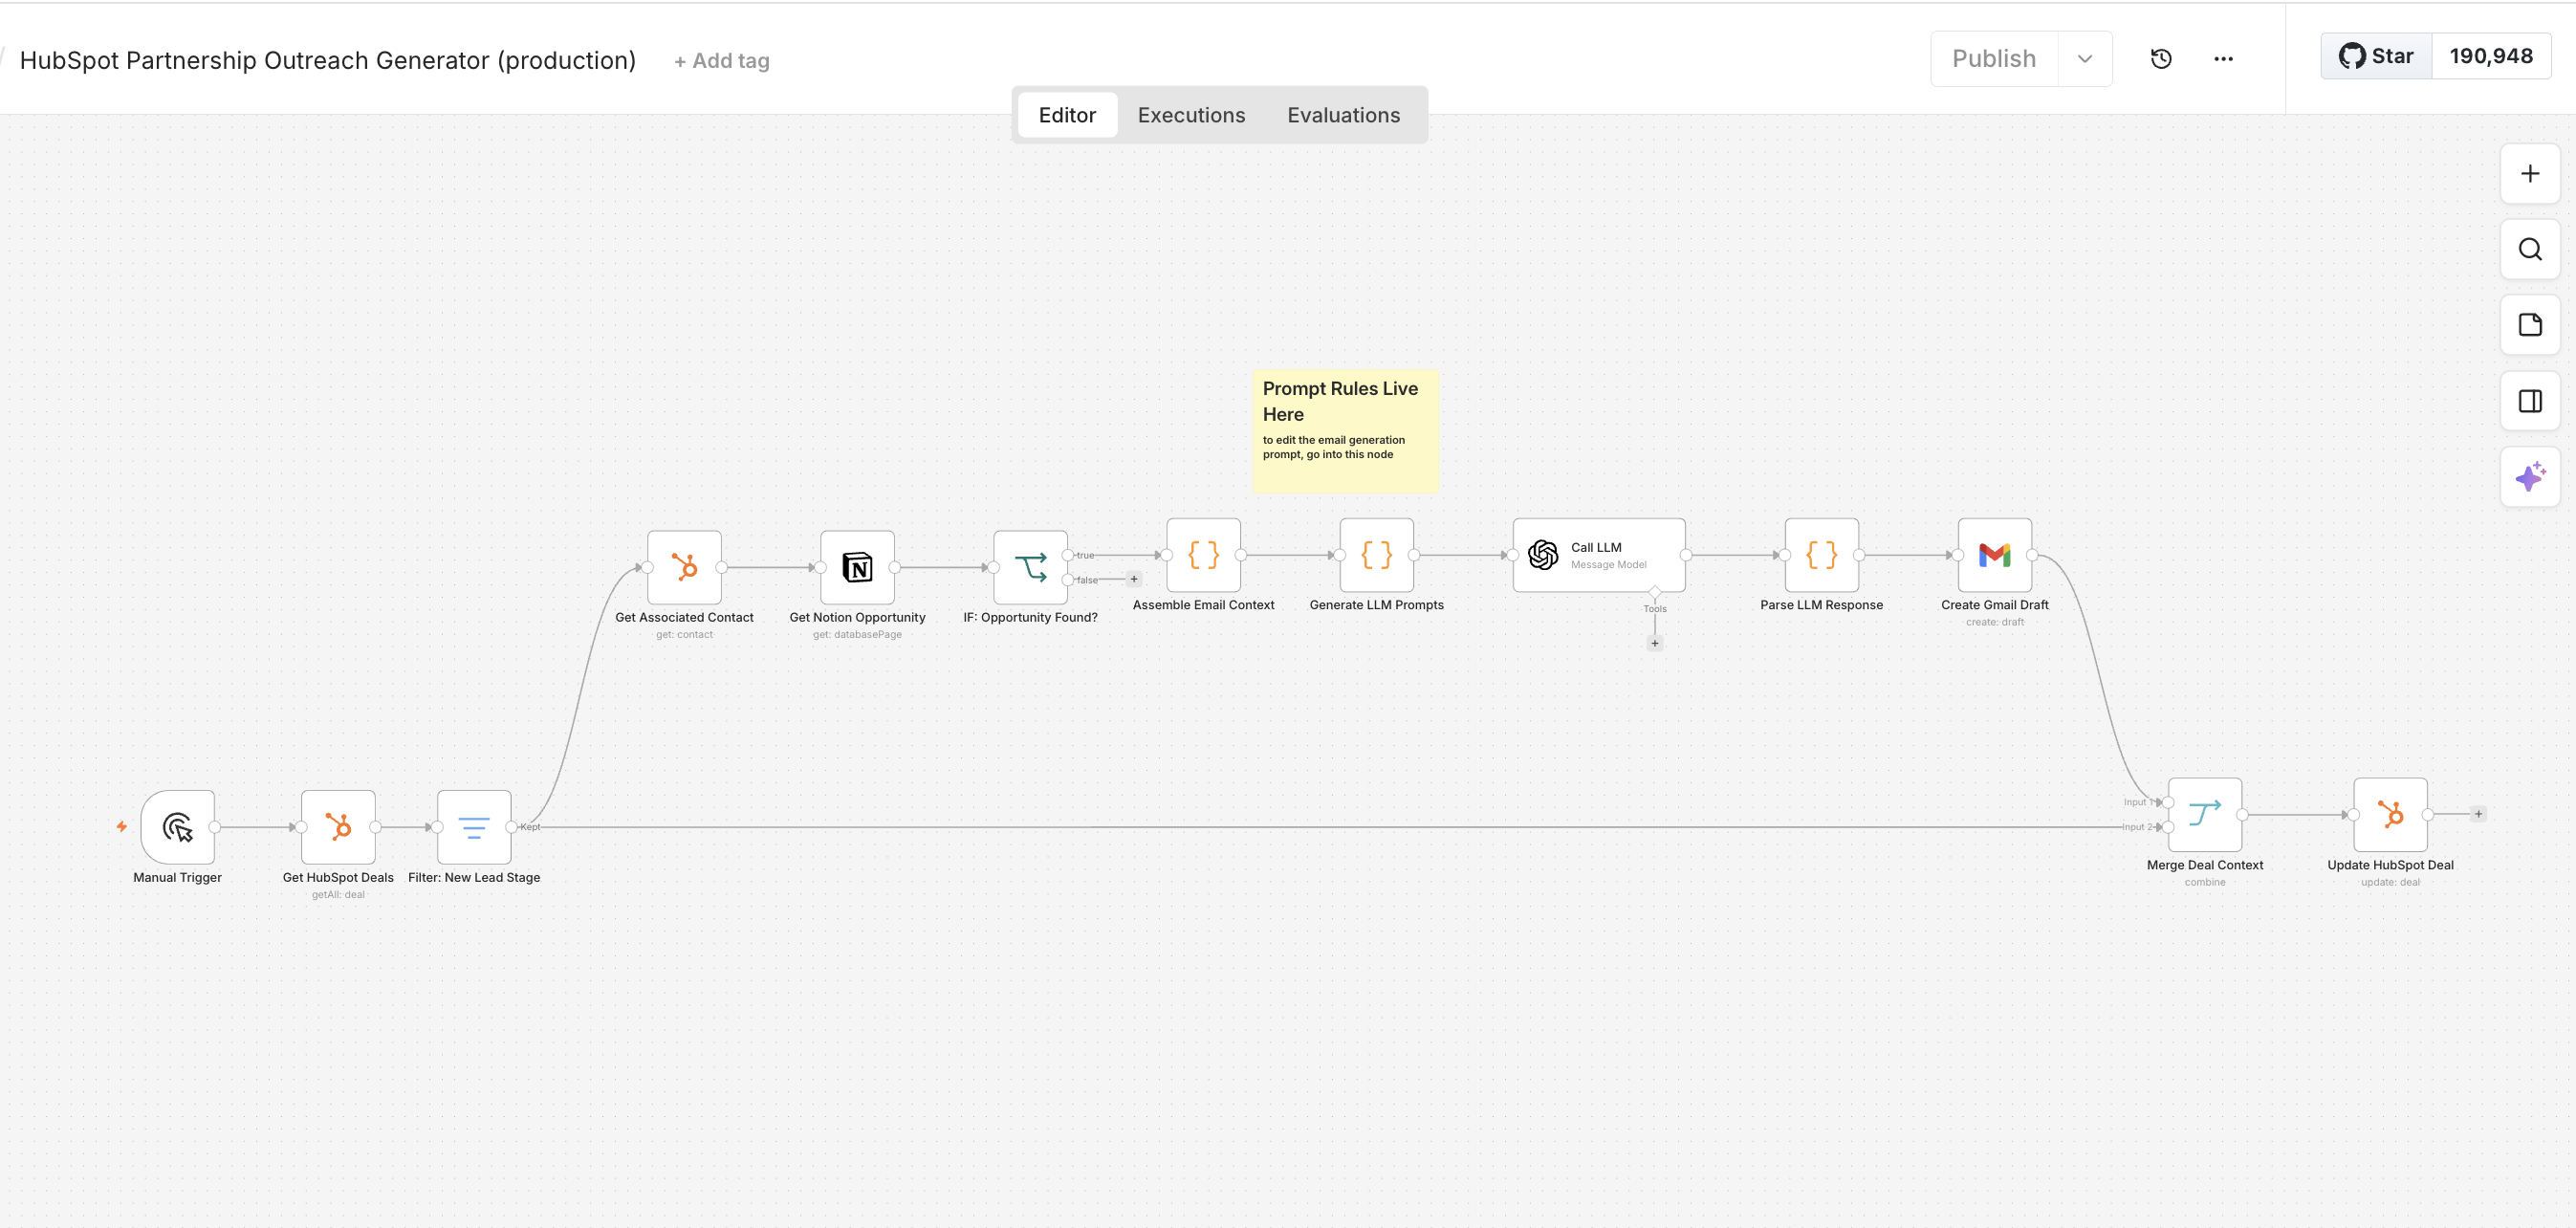Screen dimensions: 2576x1228
Task: Click the GitHub Star button
Action: coord(2376,56)
